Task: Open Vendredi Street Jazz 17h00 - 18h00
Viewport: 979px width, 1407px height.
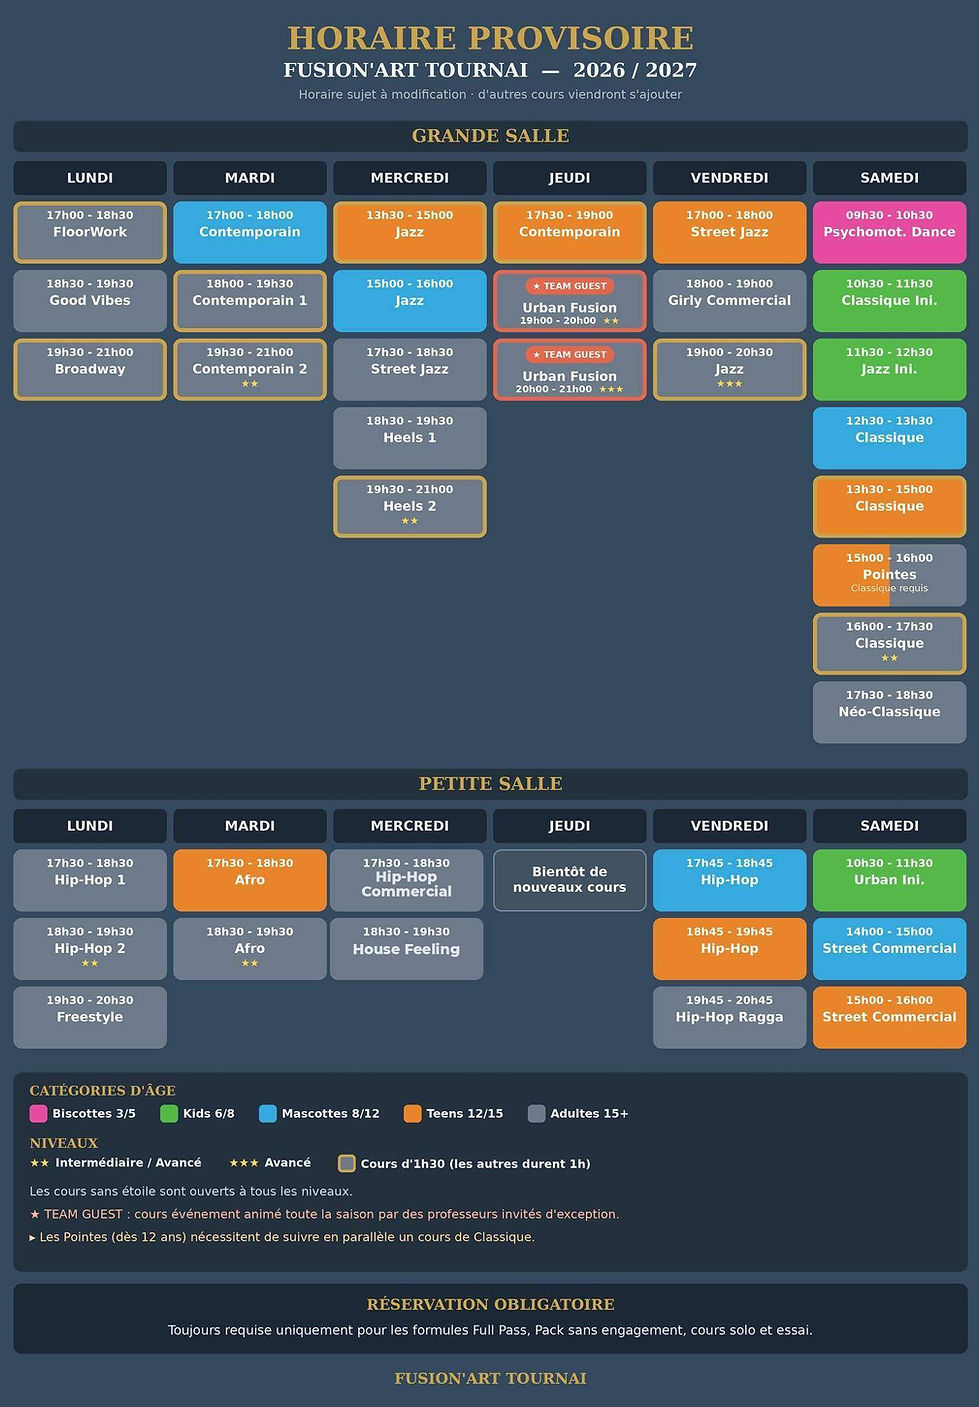Action: click(x=730, y=232)
